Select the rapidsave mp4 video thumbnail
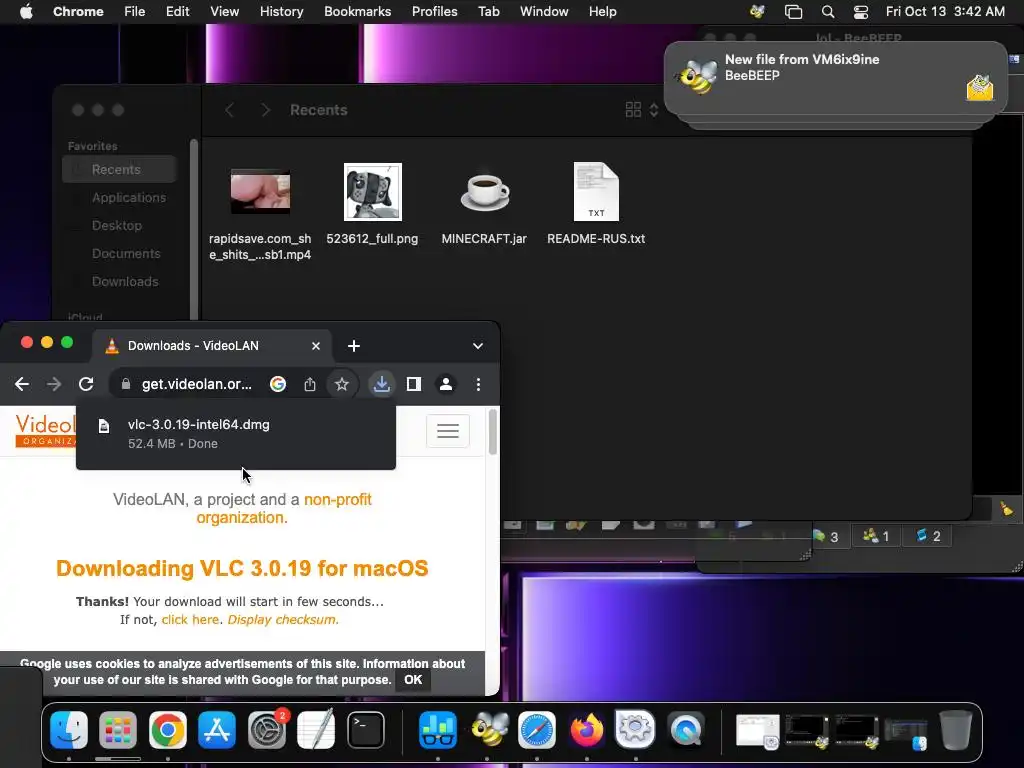 pyautogui.click(x=261, y=191)
